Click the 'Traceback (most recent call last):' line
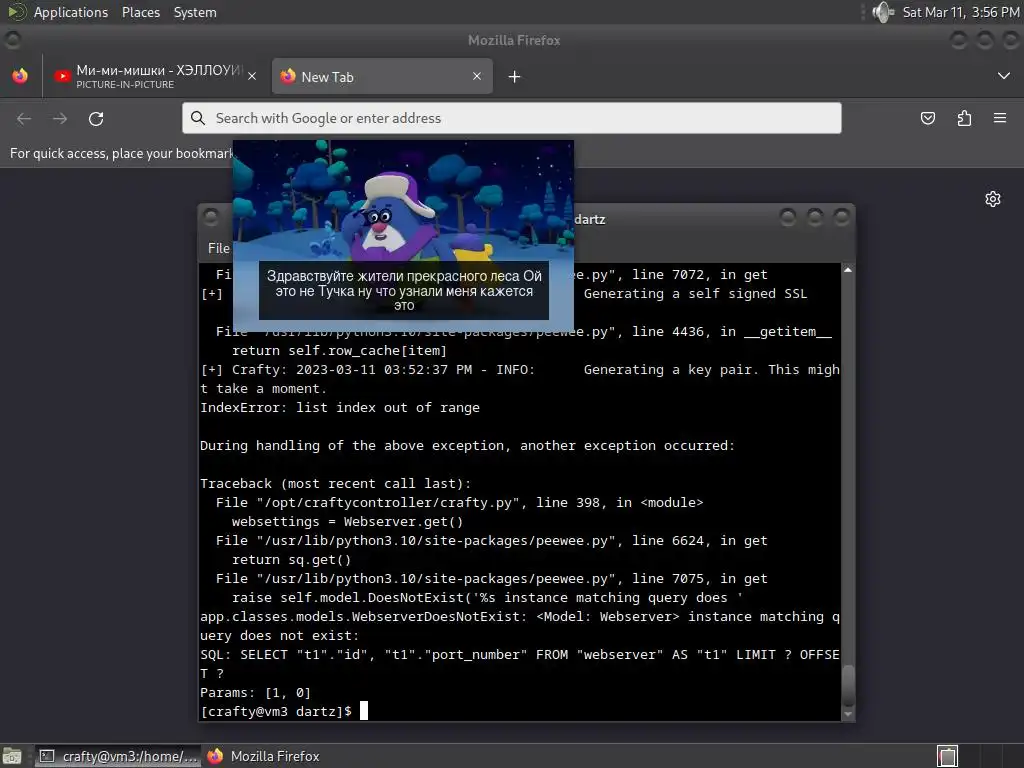1024x768 pixels. pyautogui.click(x=336, y=483)
